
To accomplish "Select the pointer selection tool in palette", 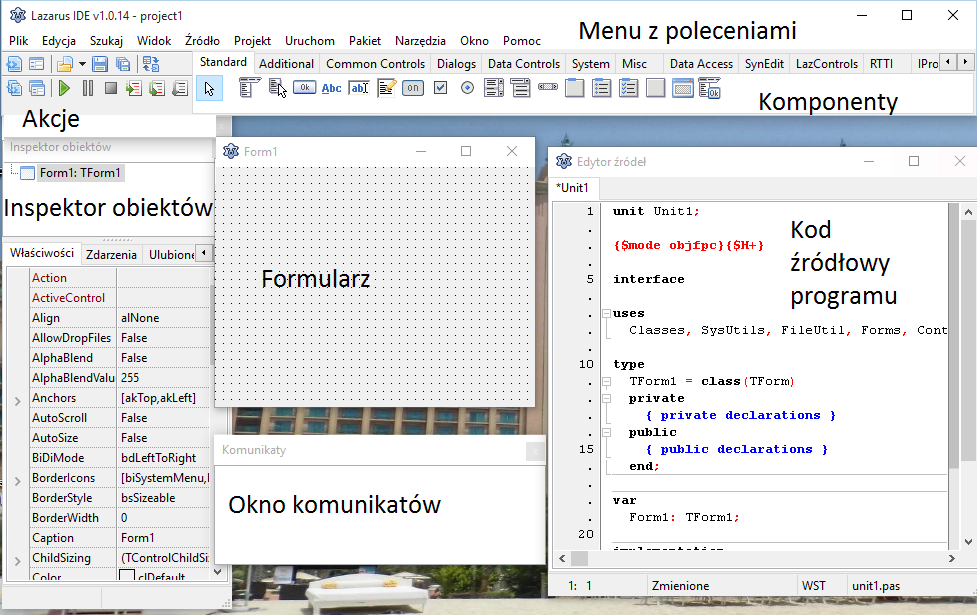I will pyautogui.click(x=209, y=88).
